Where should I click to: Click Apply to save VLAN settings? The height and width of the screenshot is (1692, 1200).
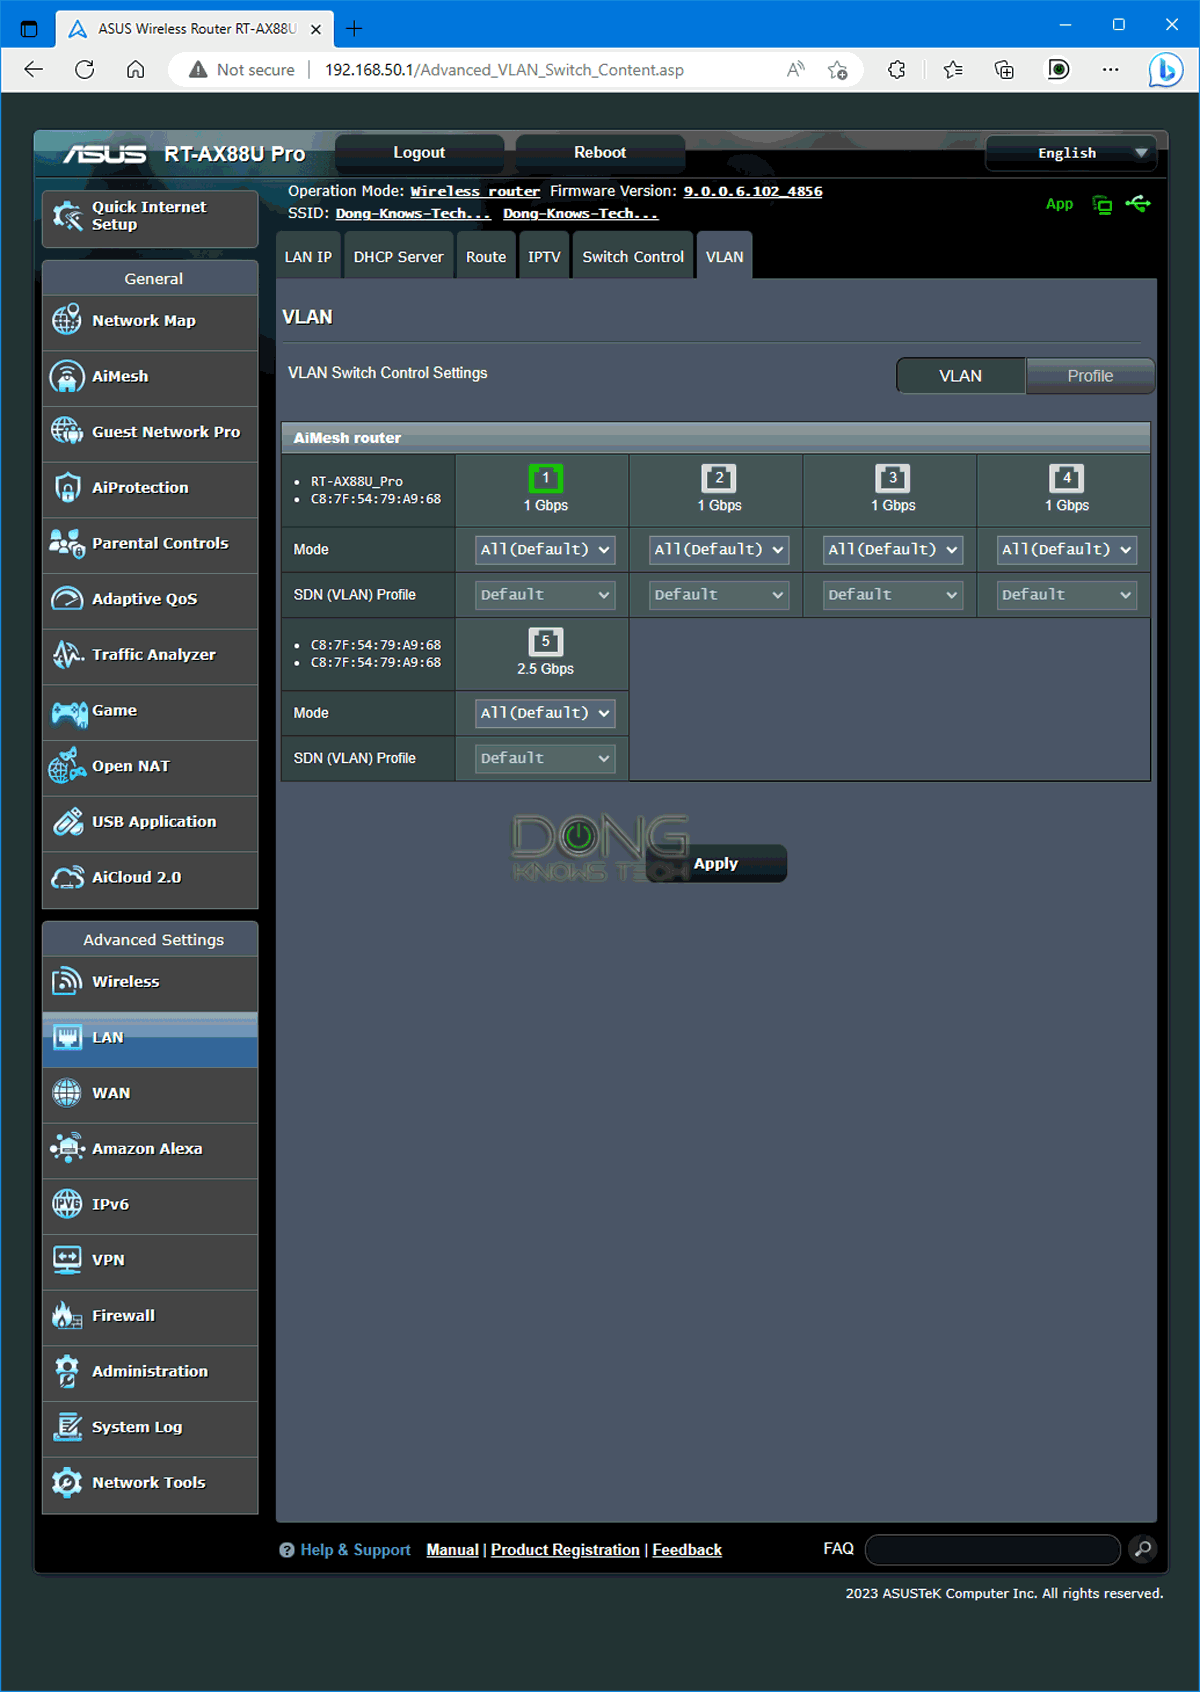716,864
